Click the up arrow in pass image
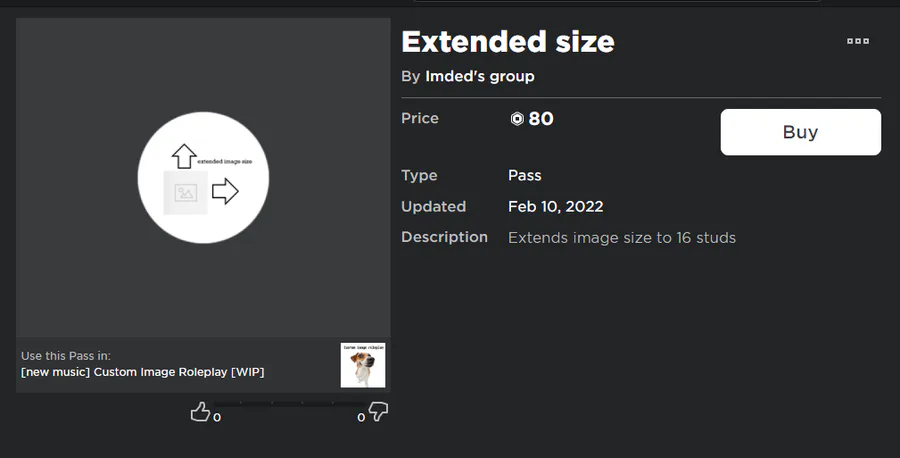900x458 pixels. pyautogui.click(x=183, y=156)
